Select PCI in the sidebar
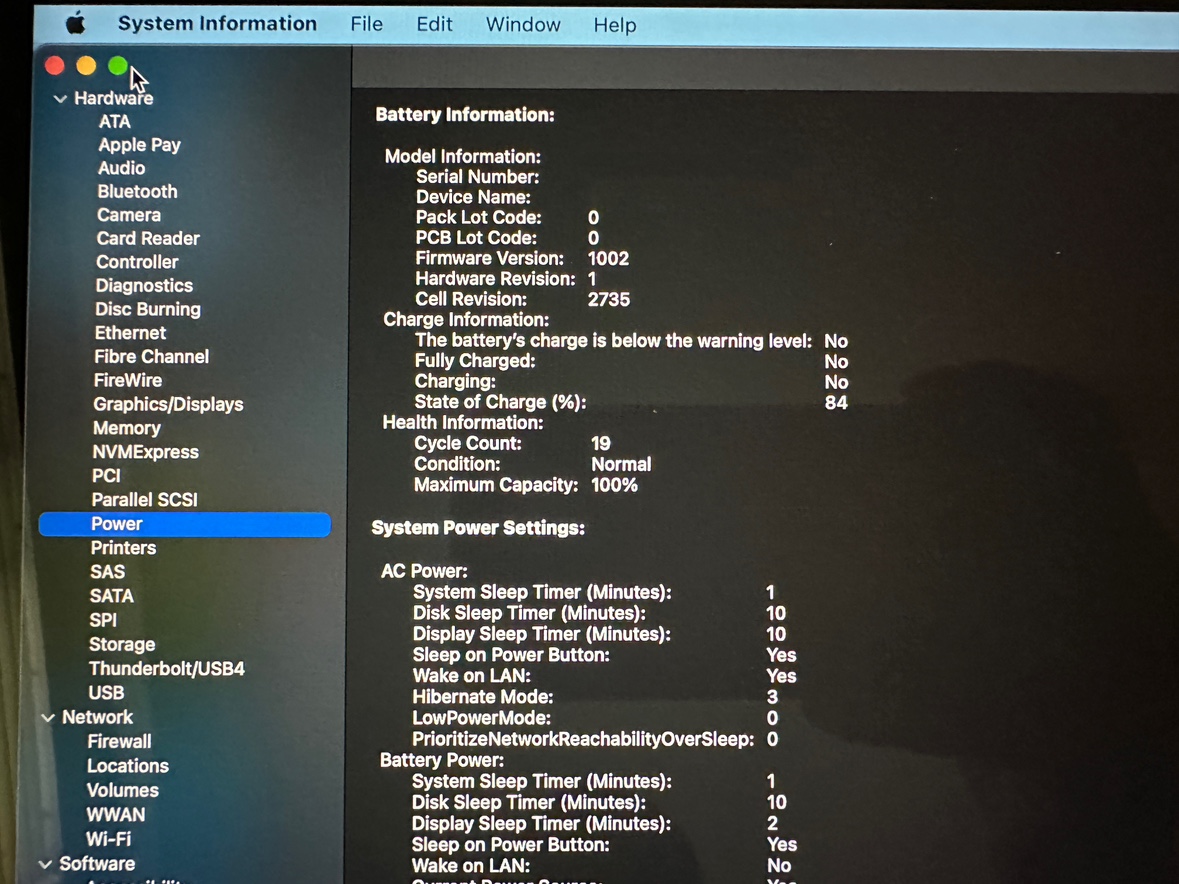Screen dimensions: 1179x884 (106, 476)
